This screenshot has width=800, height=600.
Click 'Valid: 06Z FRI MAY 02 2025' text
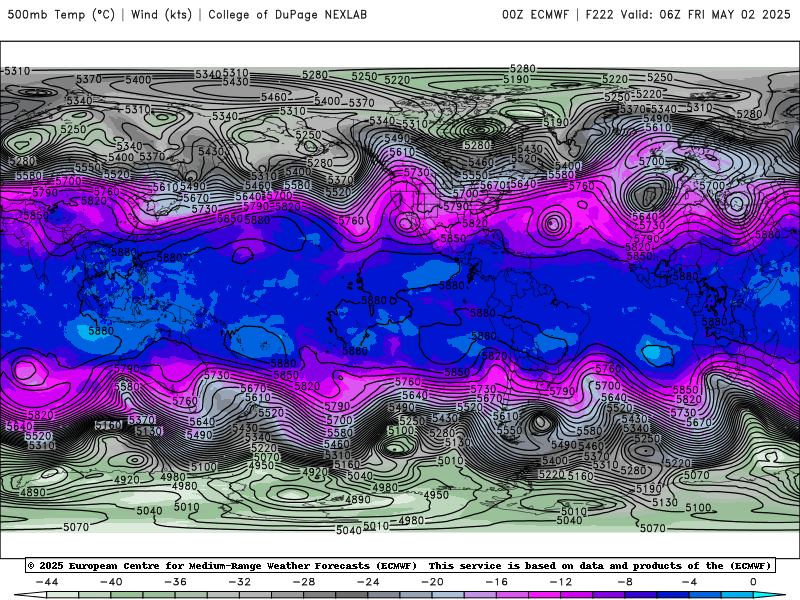click(705, 14)
